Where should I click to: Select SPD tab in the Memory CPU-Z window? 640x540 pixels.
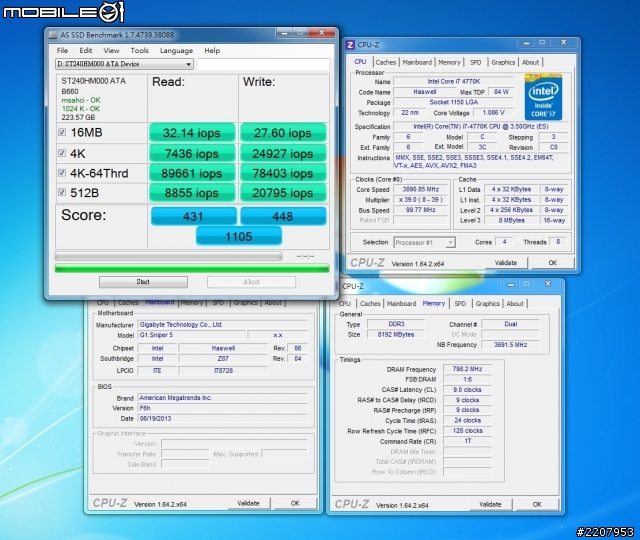tap(460, 304)
